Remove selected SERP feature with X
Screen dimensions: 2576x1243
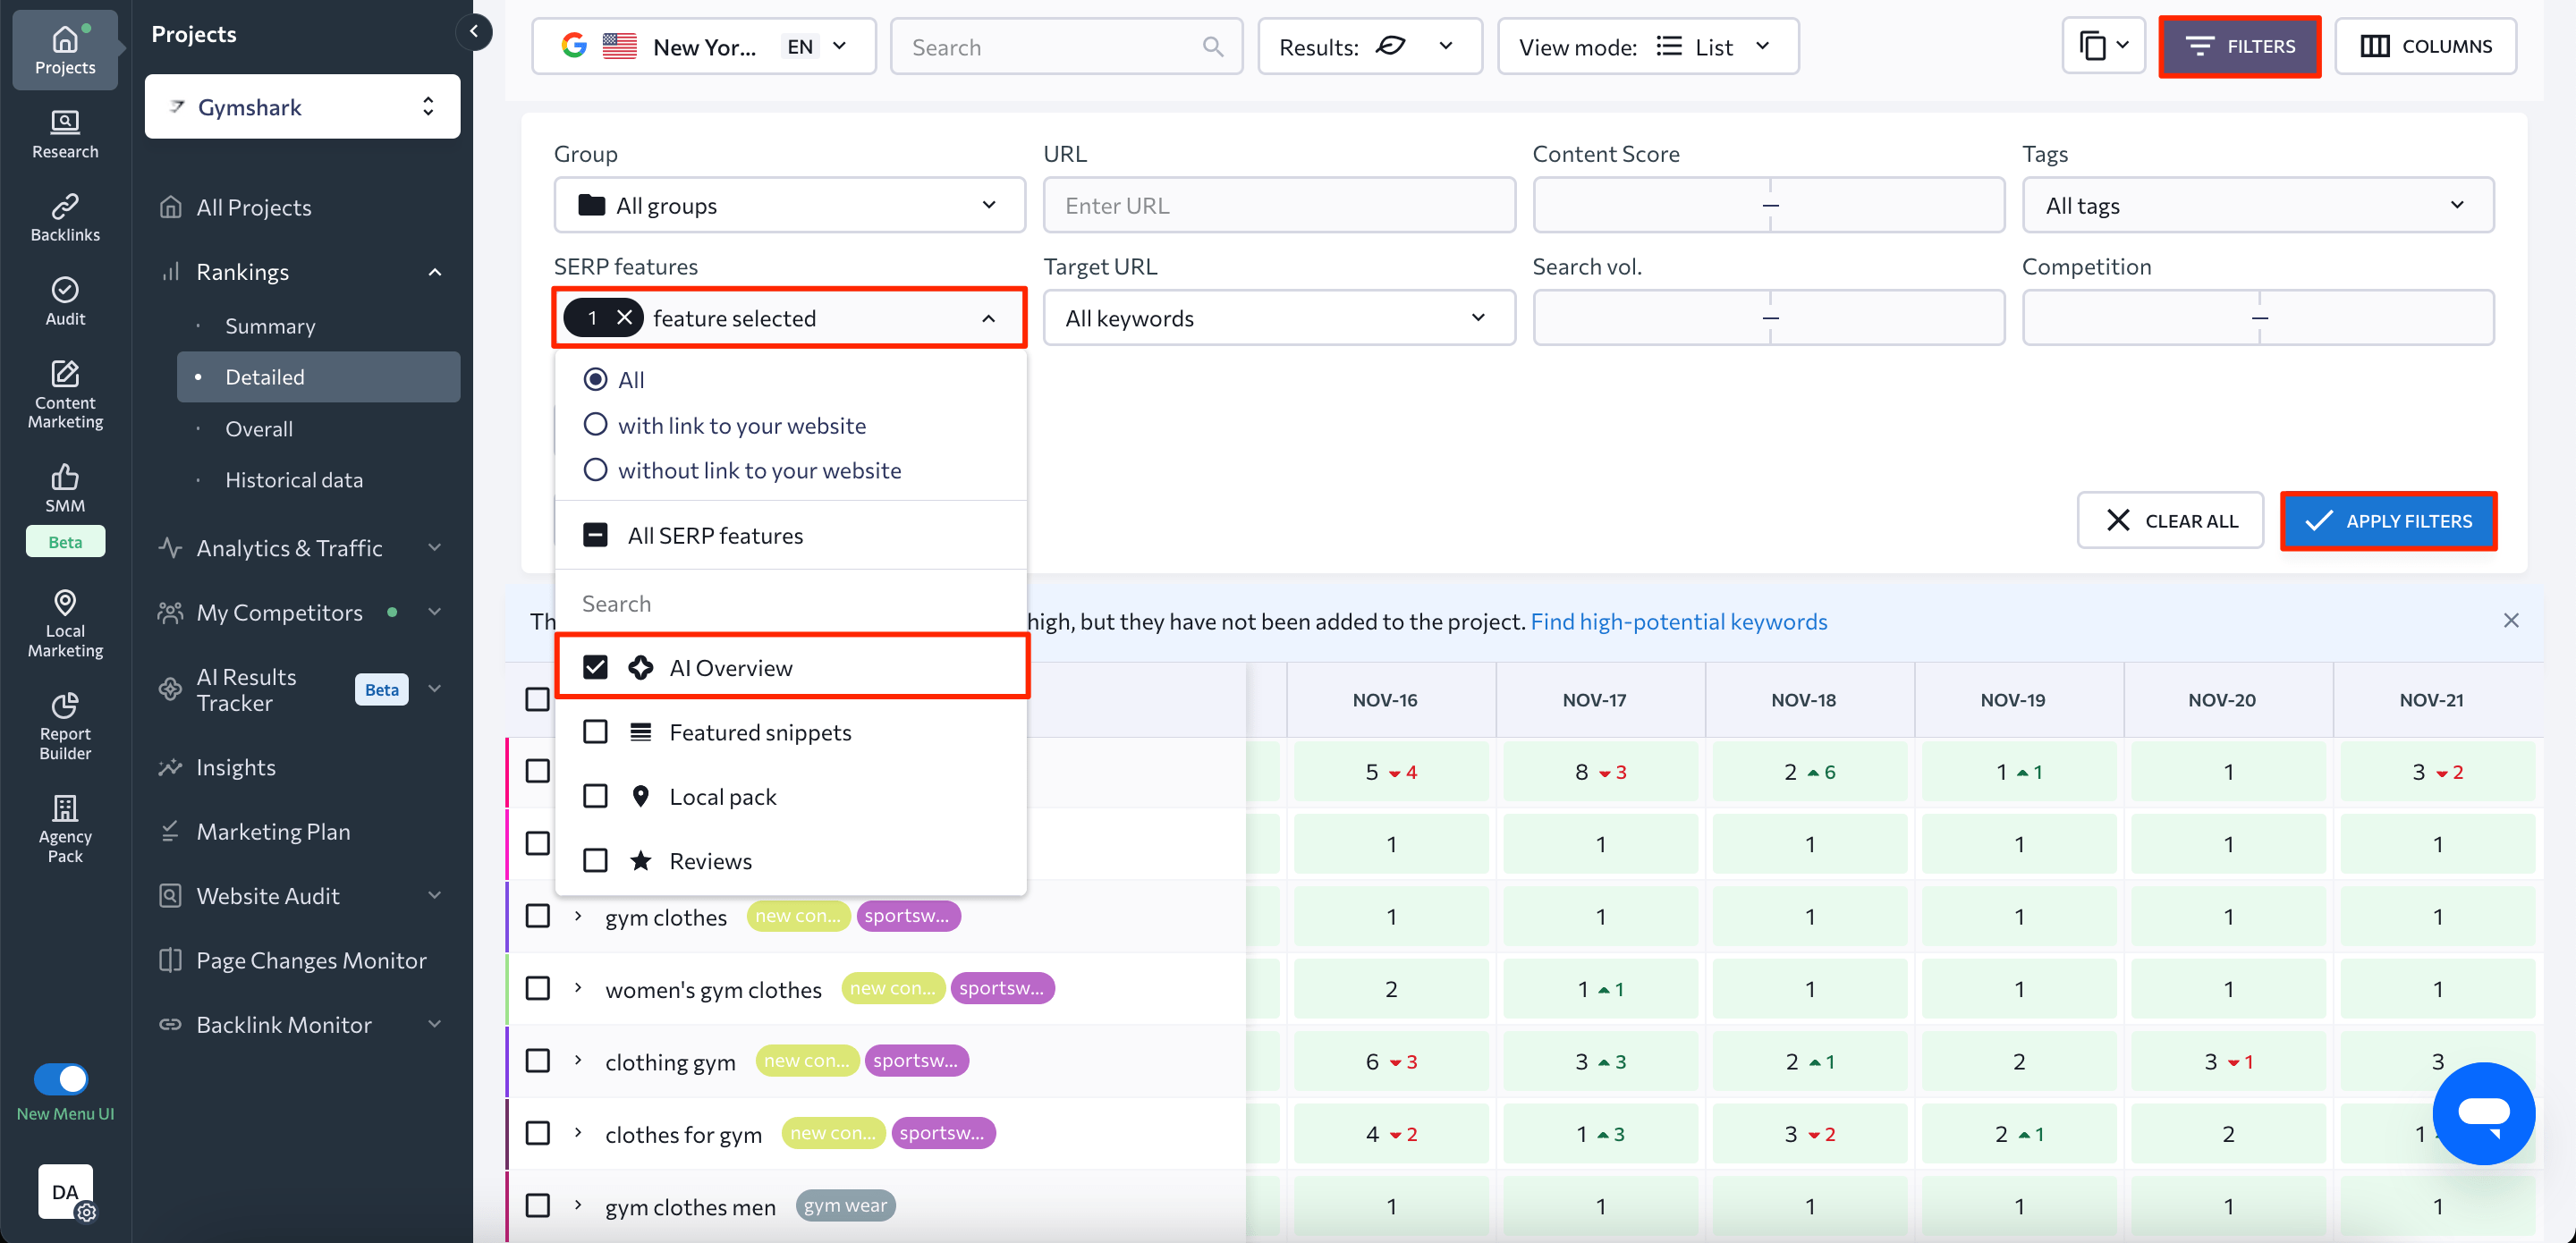[x=625, y=318]
